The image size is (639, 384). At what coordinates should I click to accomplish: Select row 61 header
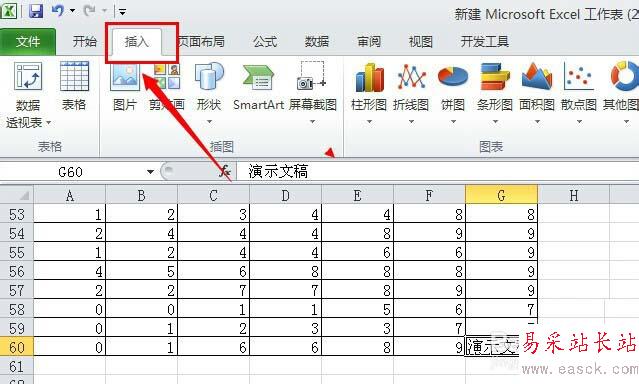(x=16, y=366)
